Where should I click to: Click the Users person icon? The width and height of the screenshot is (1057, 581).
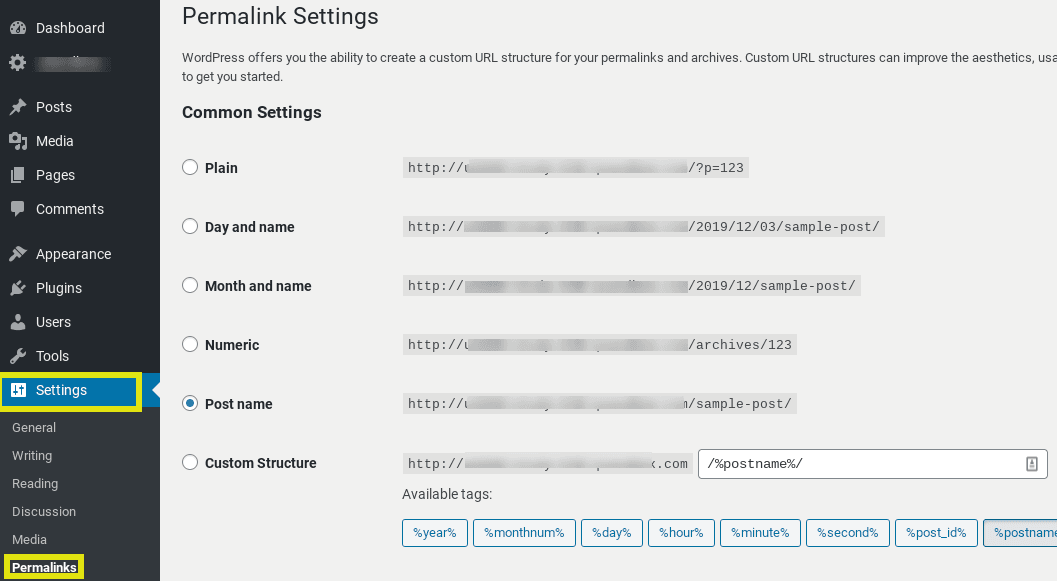[x=18, y=322]
